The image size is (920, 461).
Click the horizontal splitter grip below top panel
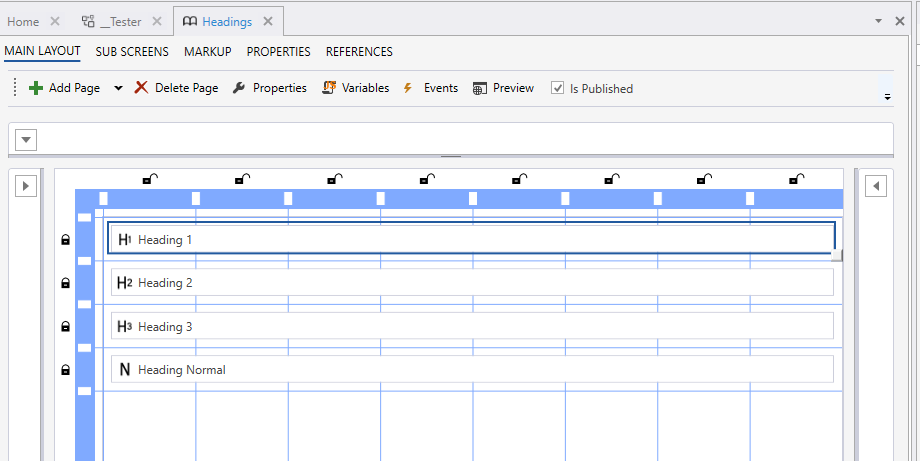[x=451, y=157]
